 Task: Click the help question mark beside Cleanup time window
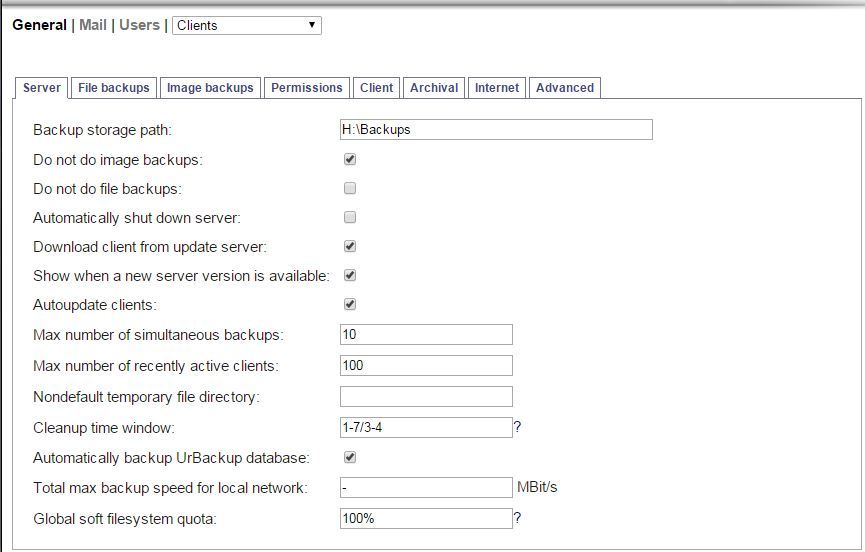(x=517, y=427)
